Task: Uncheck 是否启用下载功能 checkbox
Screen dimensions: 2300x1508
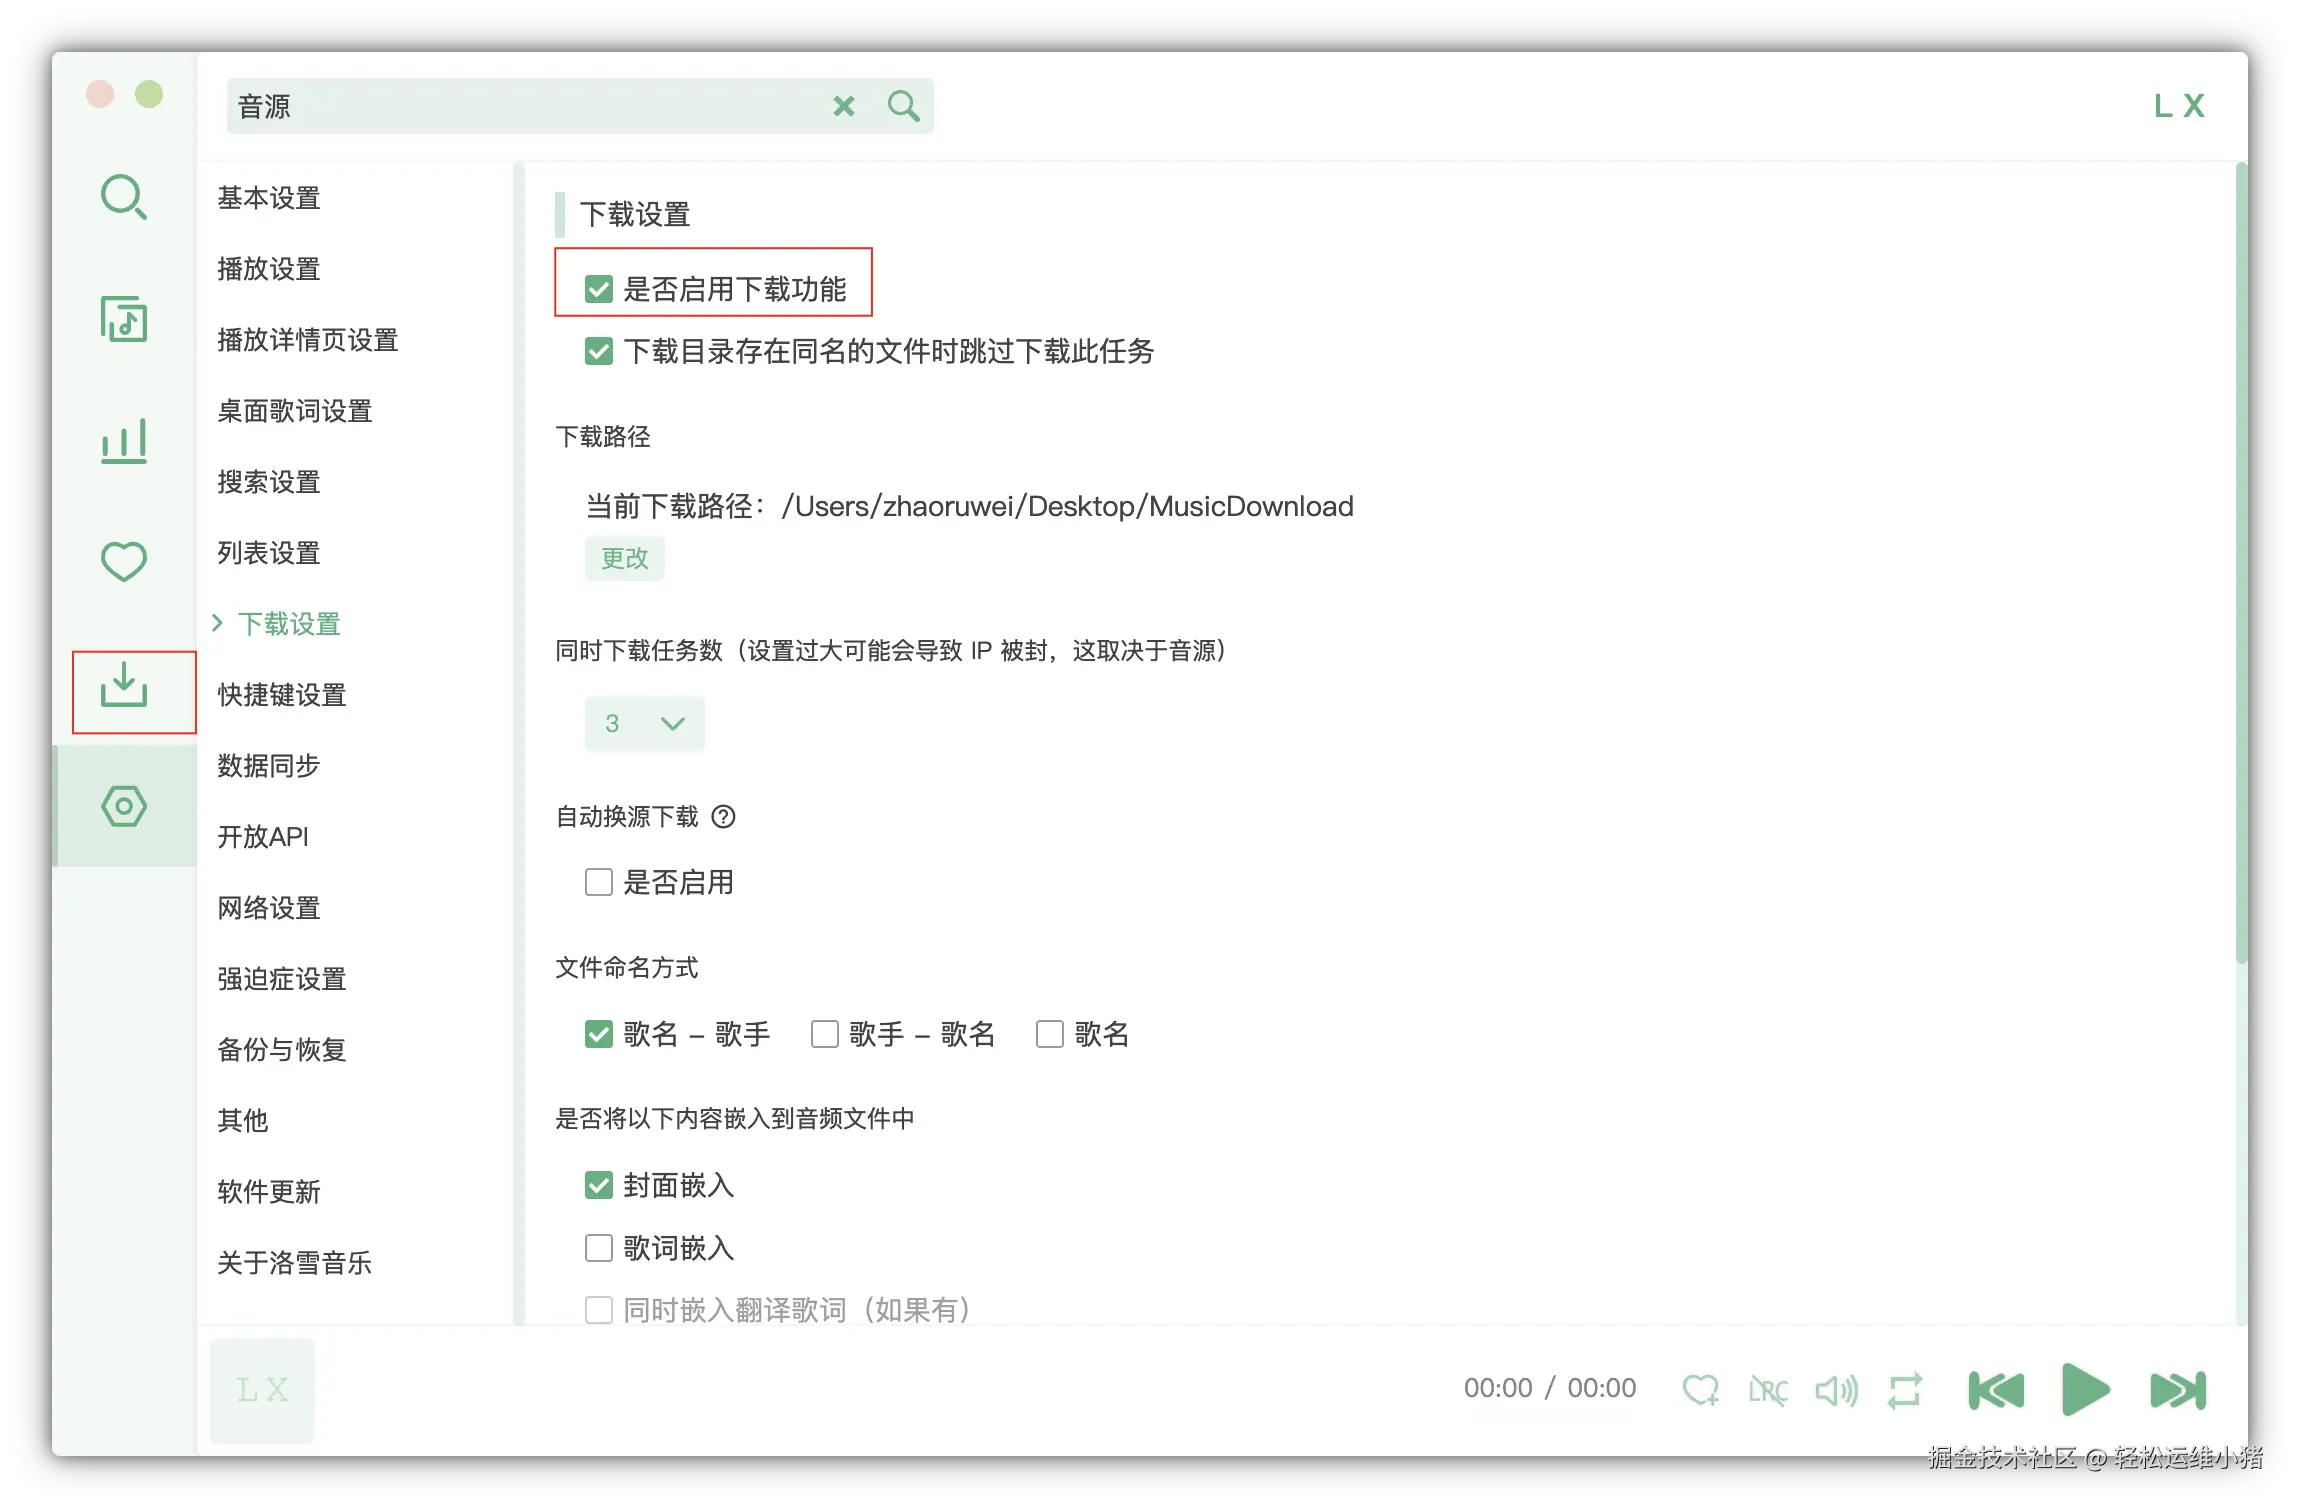Action: (x=599, y=290)
